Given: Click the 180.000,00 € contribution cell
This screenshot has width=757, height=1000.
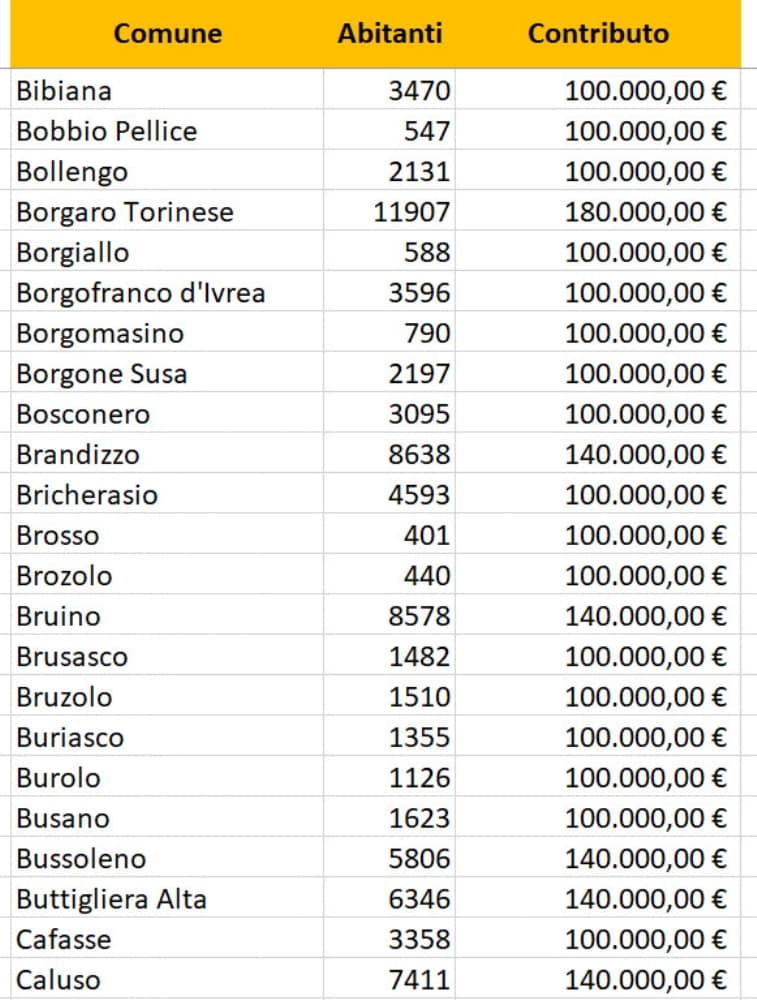Looking at the screenshot, I should (645, 212).
